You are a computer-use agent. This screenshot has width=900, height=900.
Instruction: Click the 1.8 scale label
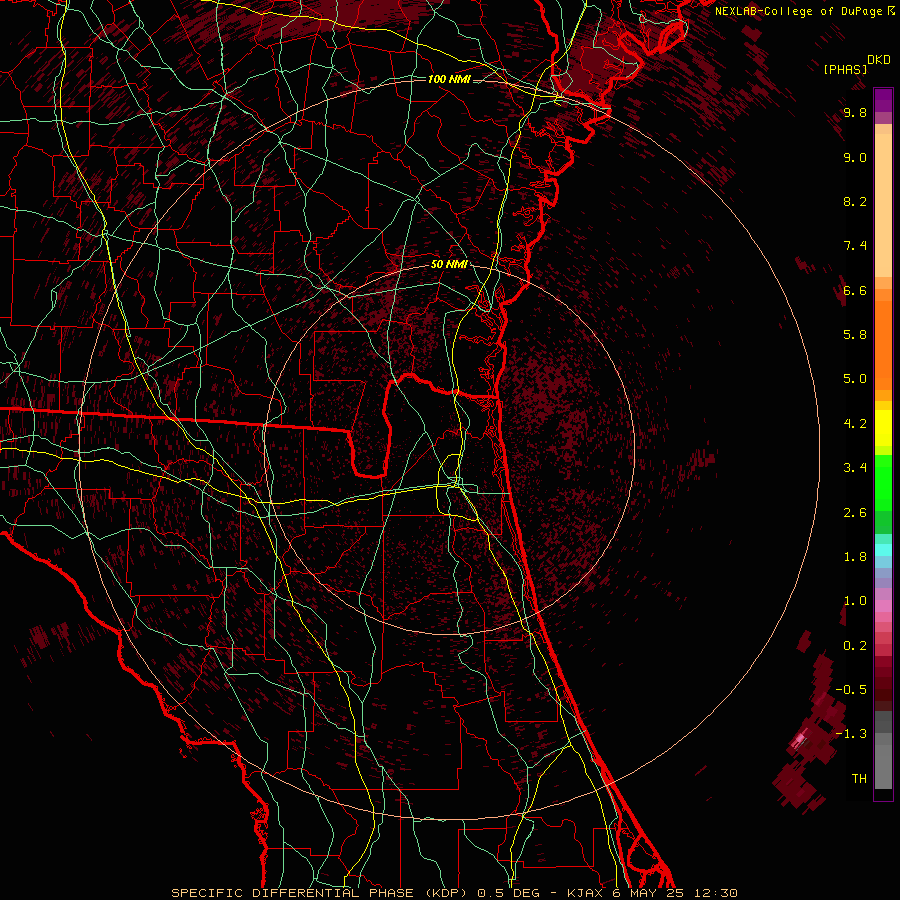[x=855, y=557]
